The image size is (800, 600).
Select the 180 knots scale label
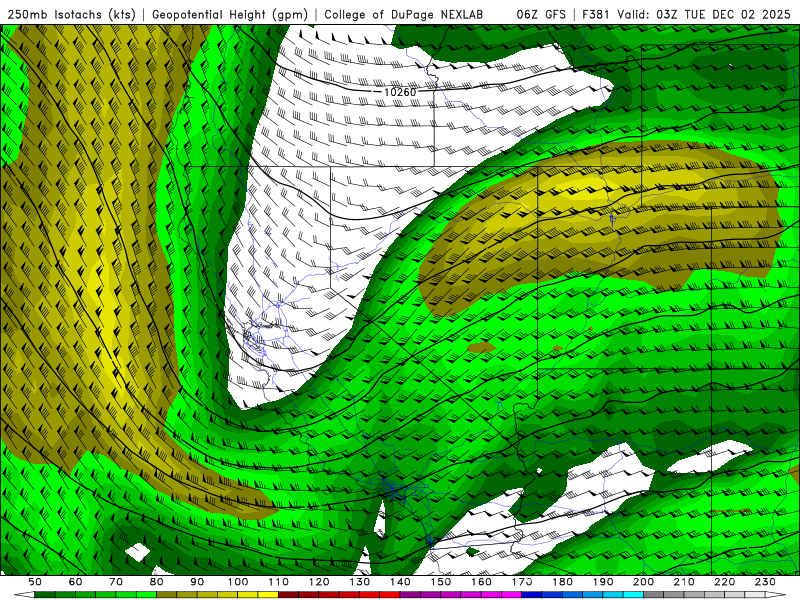click(x=562, y=582)
